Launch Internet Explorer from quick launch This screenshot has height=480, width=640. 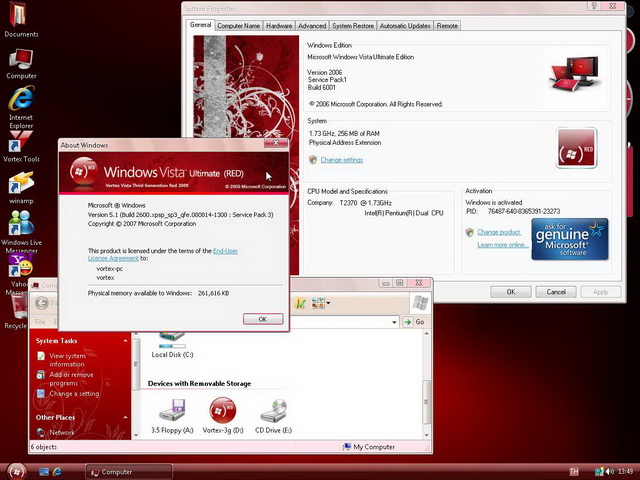click(57, 472)
